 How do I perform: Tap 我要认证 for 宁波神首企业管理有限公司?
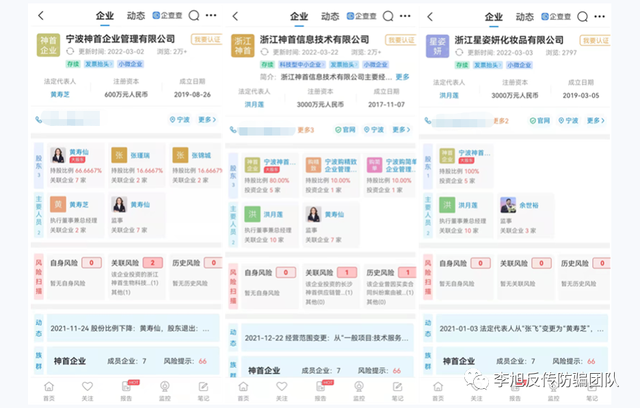pos(207,39)
